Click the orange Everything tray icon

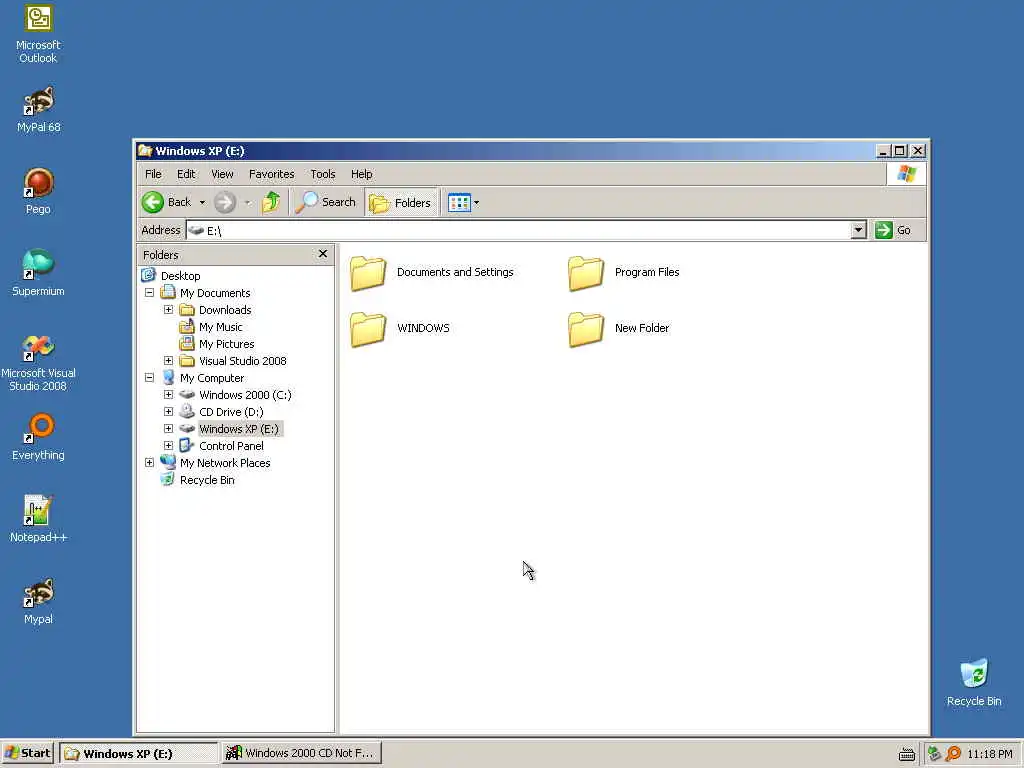tap(953, 754)
